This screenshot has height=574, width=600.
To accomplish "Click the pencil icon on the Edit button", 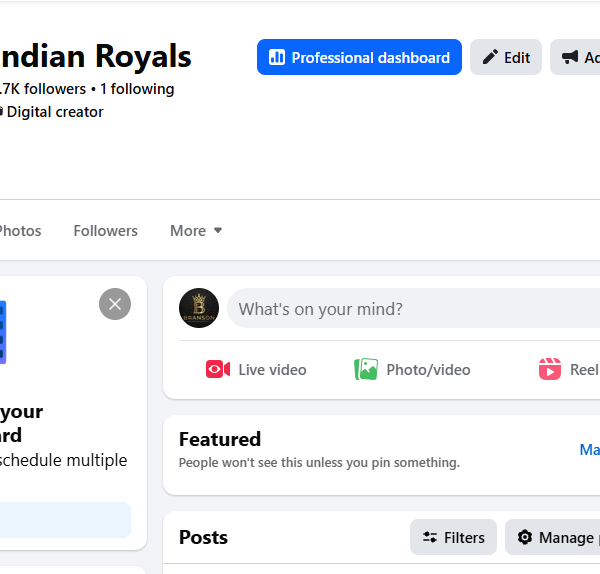I will (x=490, y=57).
